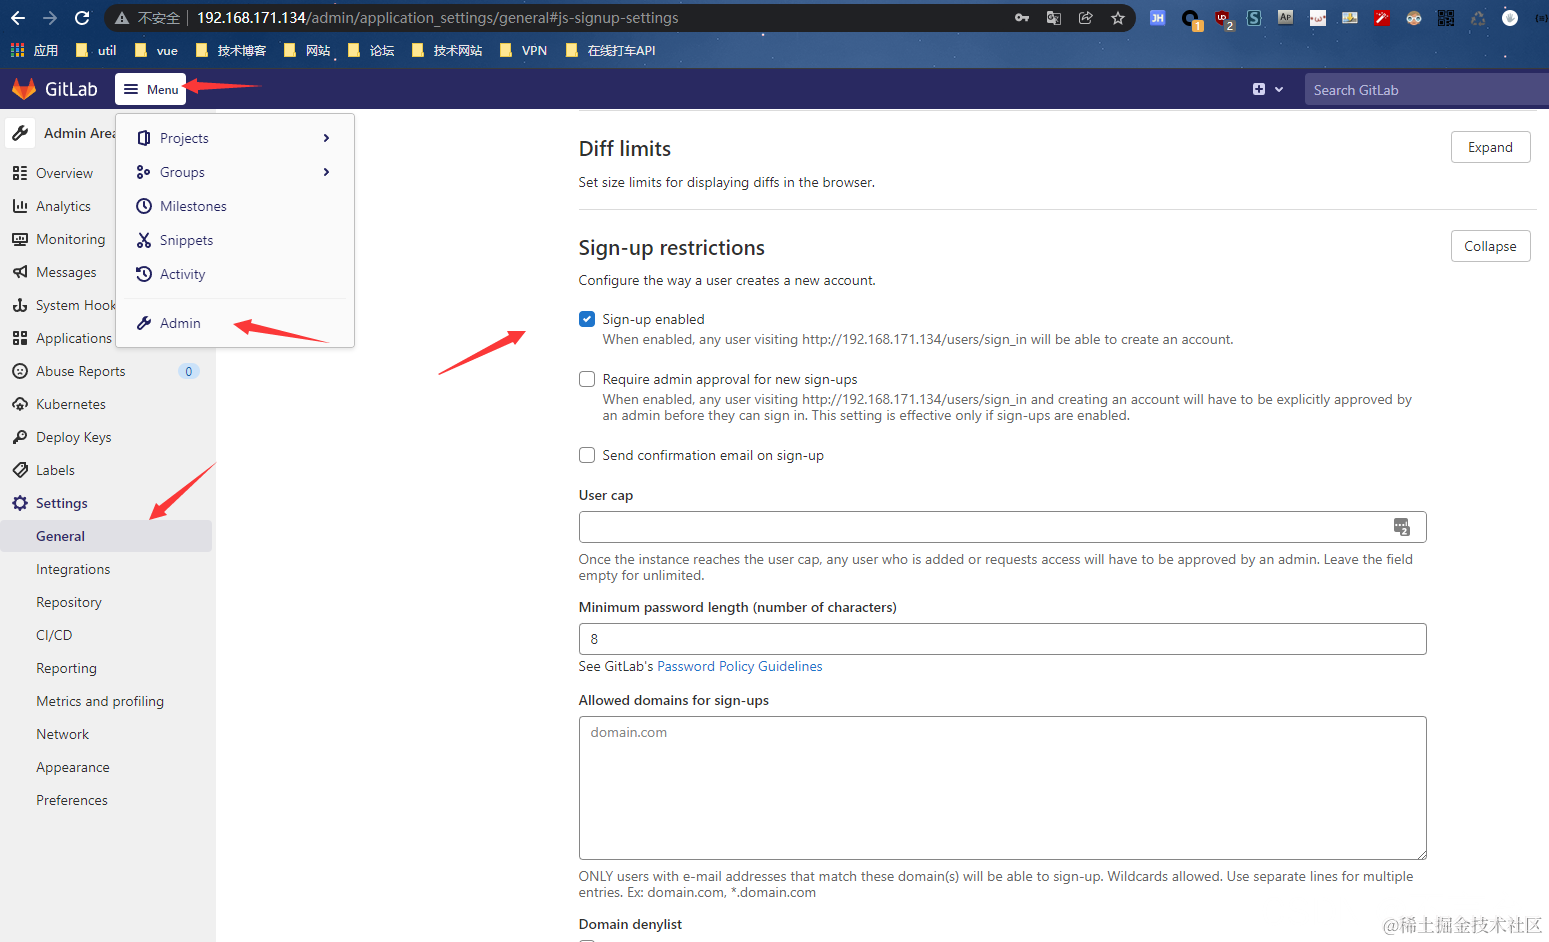This screenshot has height=942, width=1549.
Task: Select General settings in sidebar
Action: pyautogui.click(x=107, y=536)
